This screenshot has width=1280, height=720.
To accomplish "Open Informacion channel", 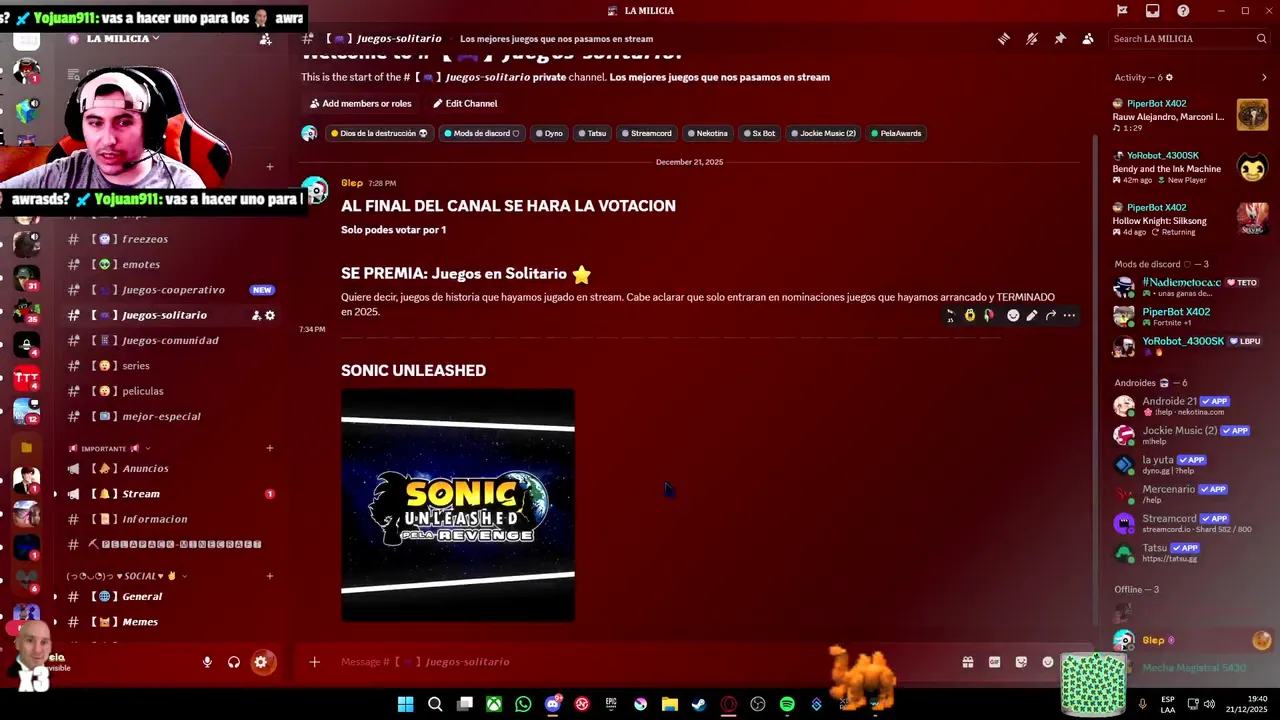I will [155, 519].
